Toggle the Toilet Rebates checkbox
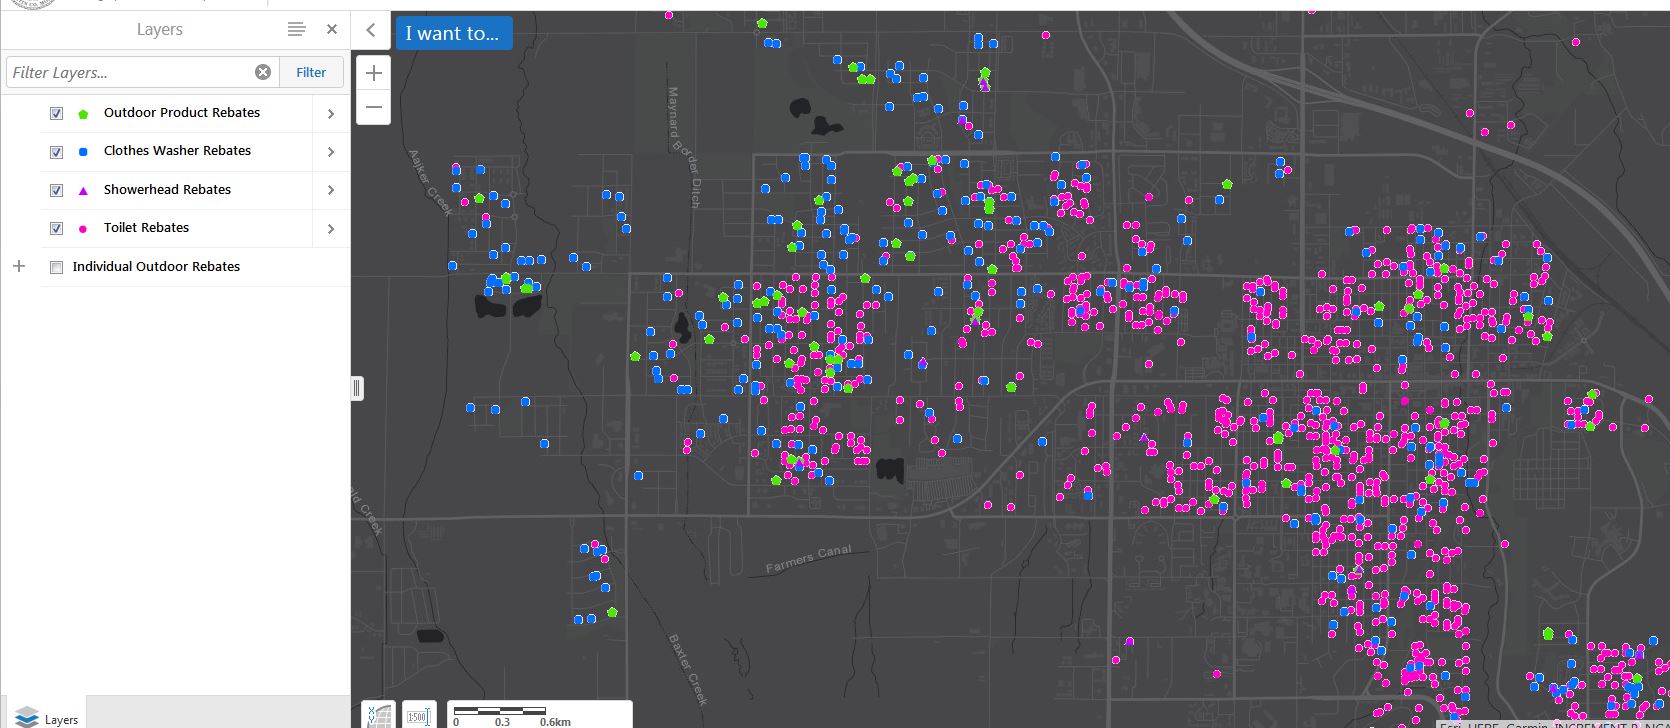The height and width of the screenshot is (728, 1670). [x=56, y=228]
